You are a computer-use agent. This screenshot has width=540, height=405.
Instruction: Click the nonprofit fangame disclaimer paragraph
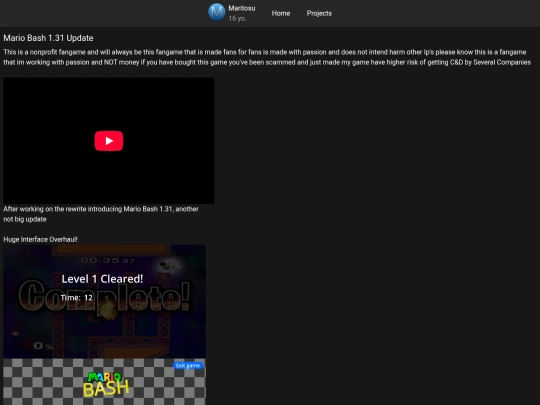267,57
